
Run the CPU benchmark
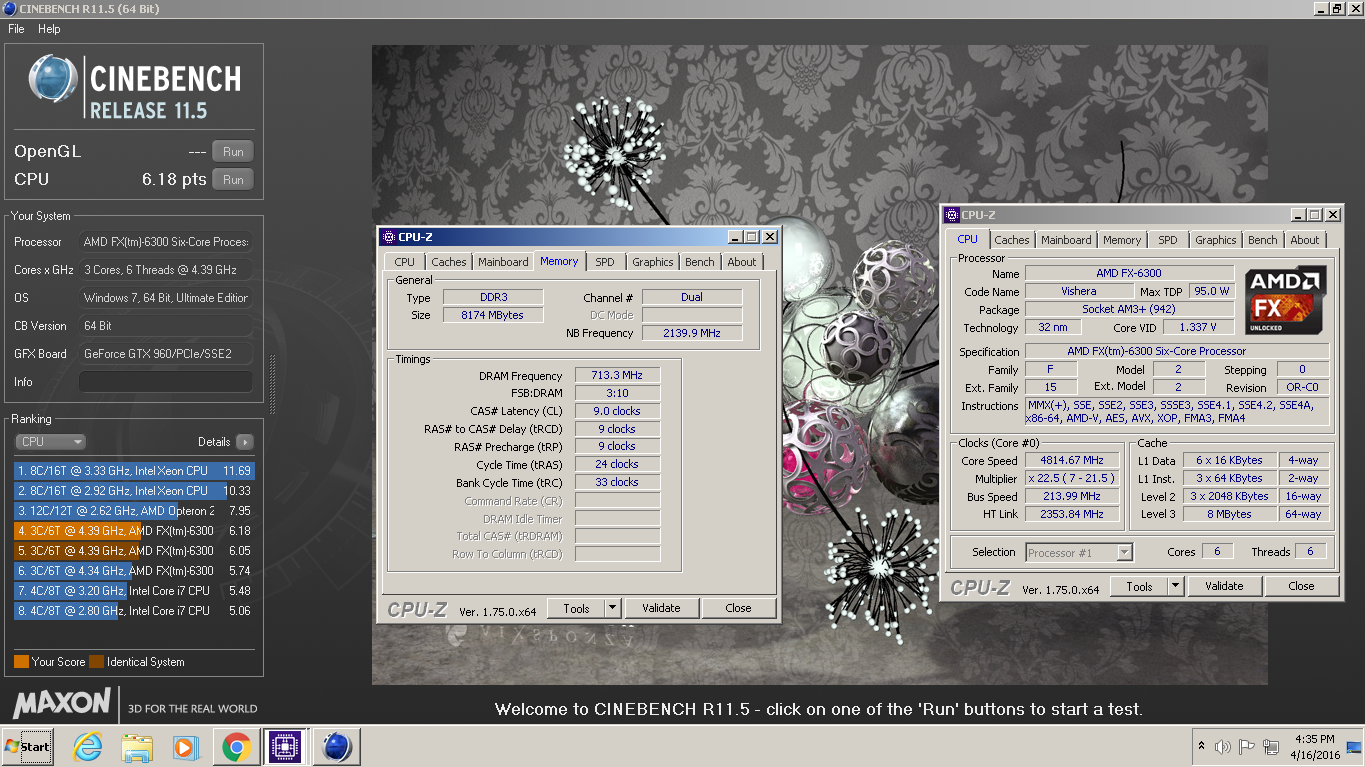coord(233,180)
